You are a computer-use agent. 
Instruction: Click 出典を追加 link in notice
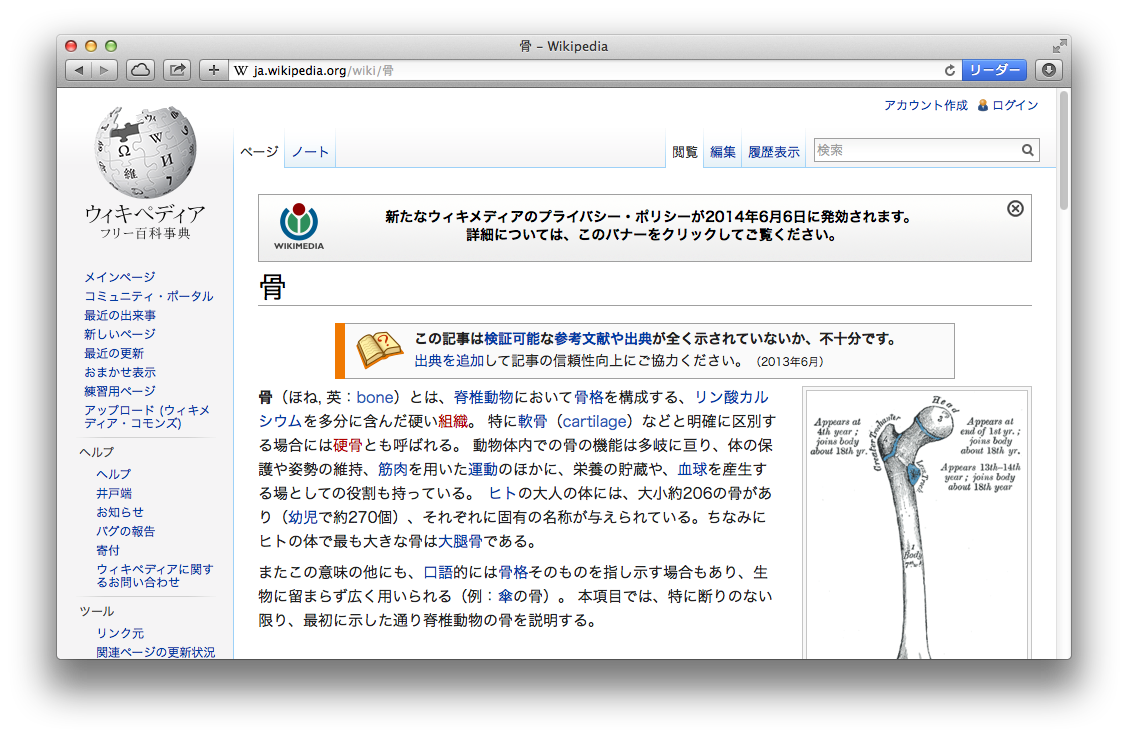449,360
